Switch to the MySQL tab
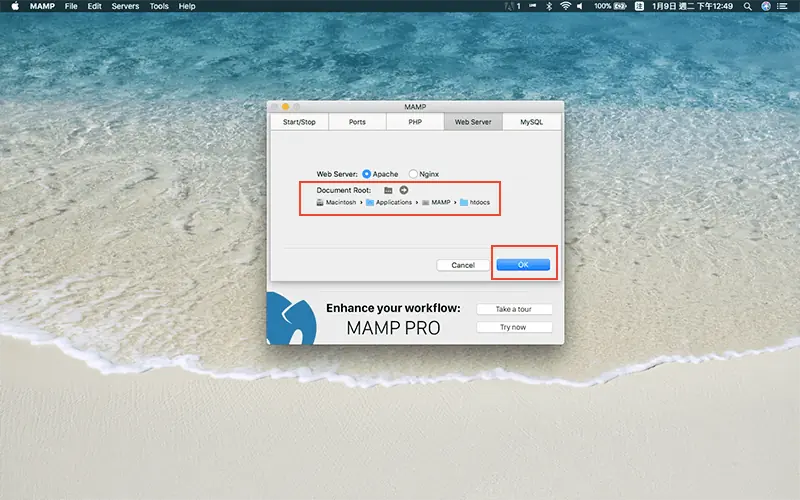This screenshot has height=500, width=800. (532, 122)
